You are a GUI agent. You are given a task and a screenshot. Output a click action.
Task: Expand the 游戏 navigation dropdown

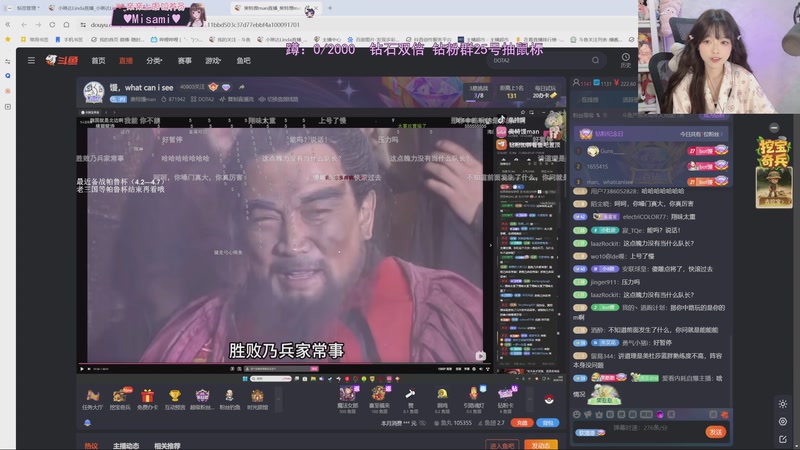coord(213,61)
